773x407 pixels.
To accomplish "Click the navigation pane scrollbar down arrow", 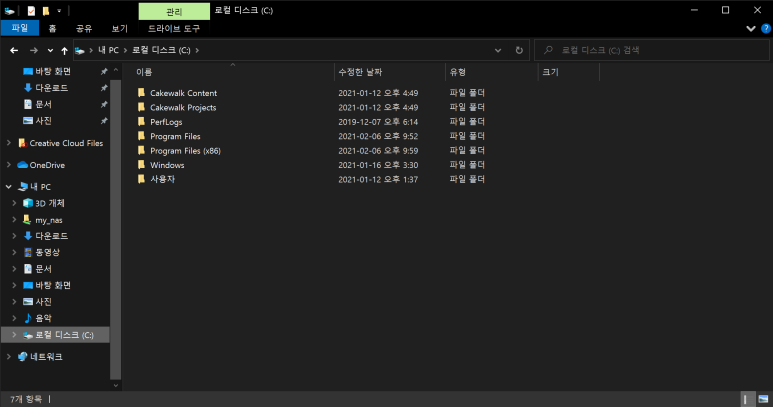I will (x=116, y=385).
